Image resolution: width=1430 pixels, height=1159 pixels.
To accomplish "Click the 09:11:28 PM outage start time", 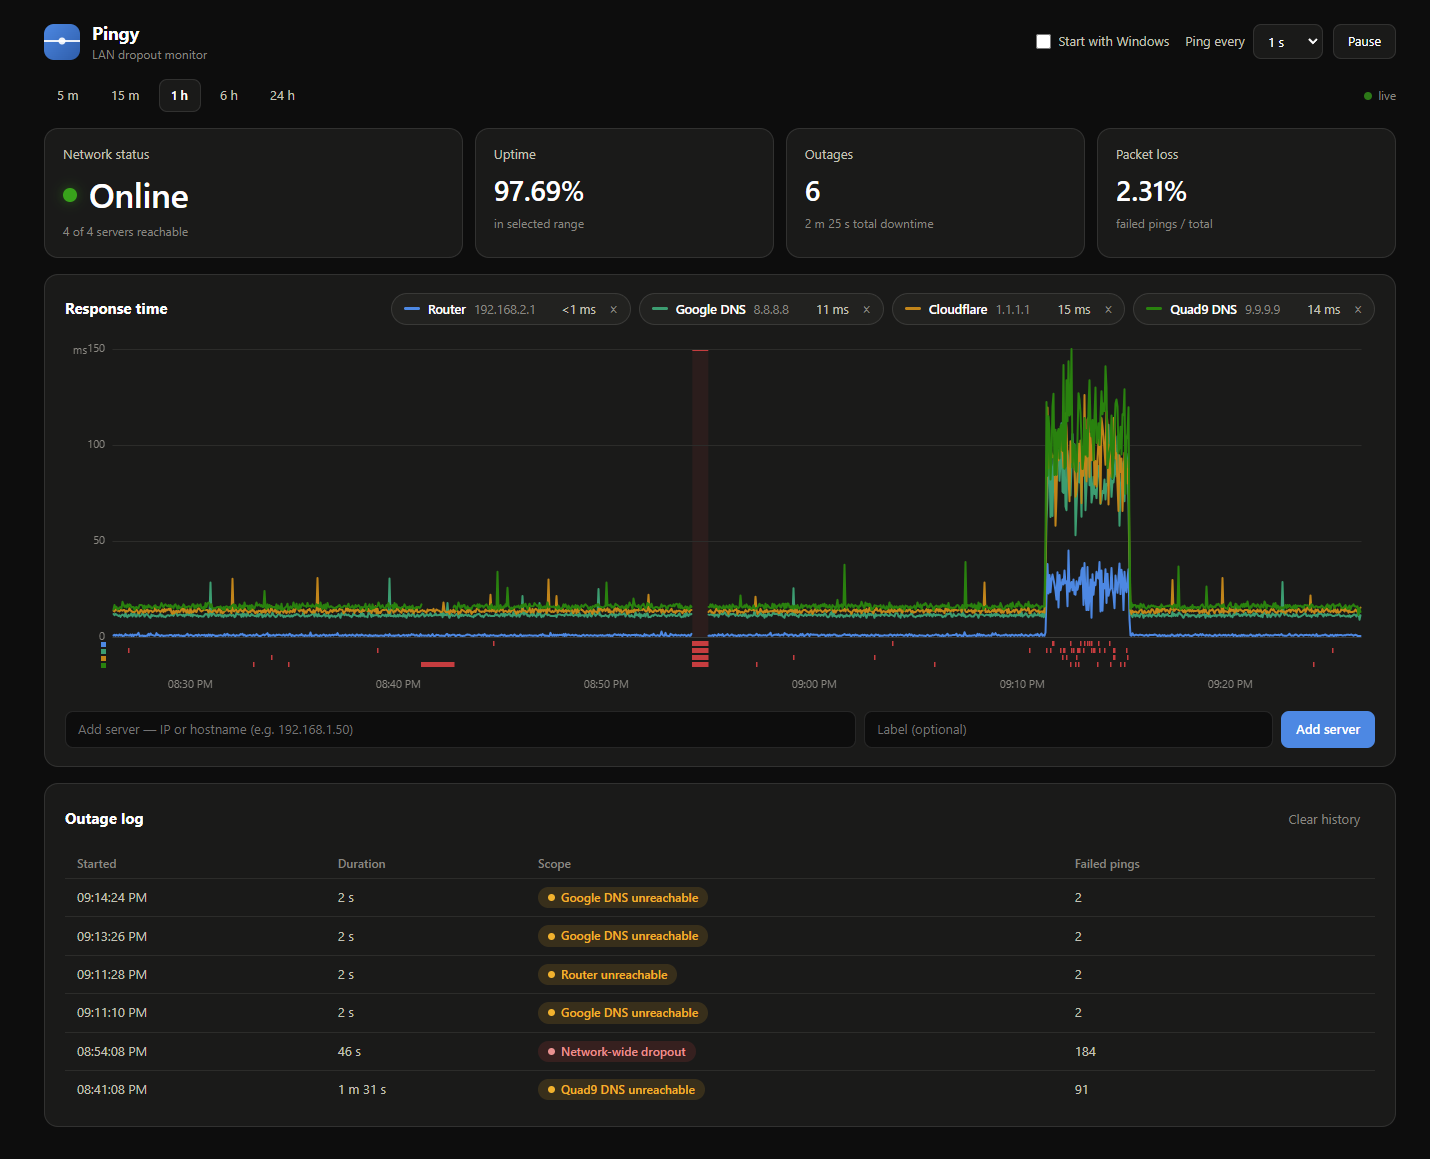I will (x=112, y=975).
